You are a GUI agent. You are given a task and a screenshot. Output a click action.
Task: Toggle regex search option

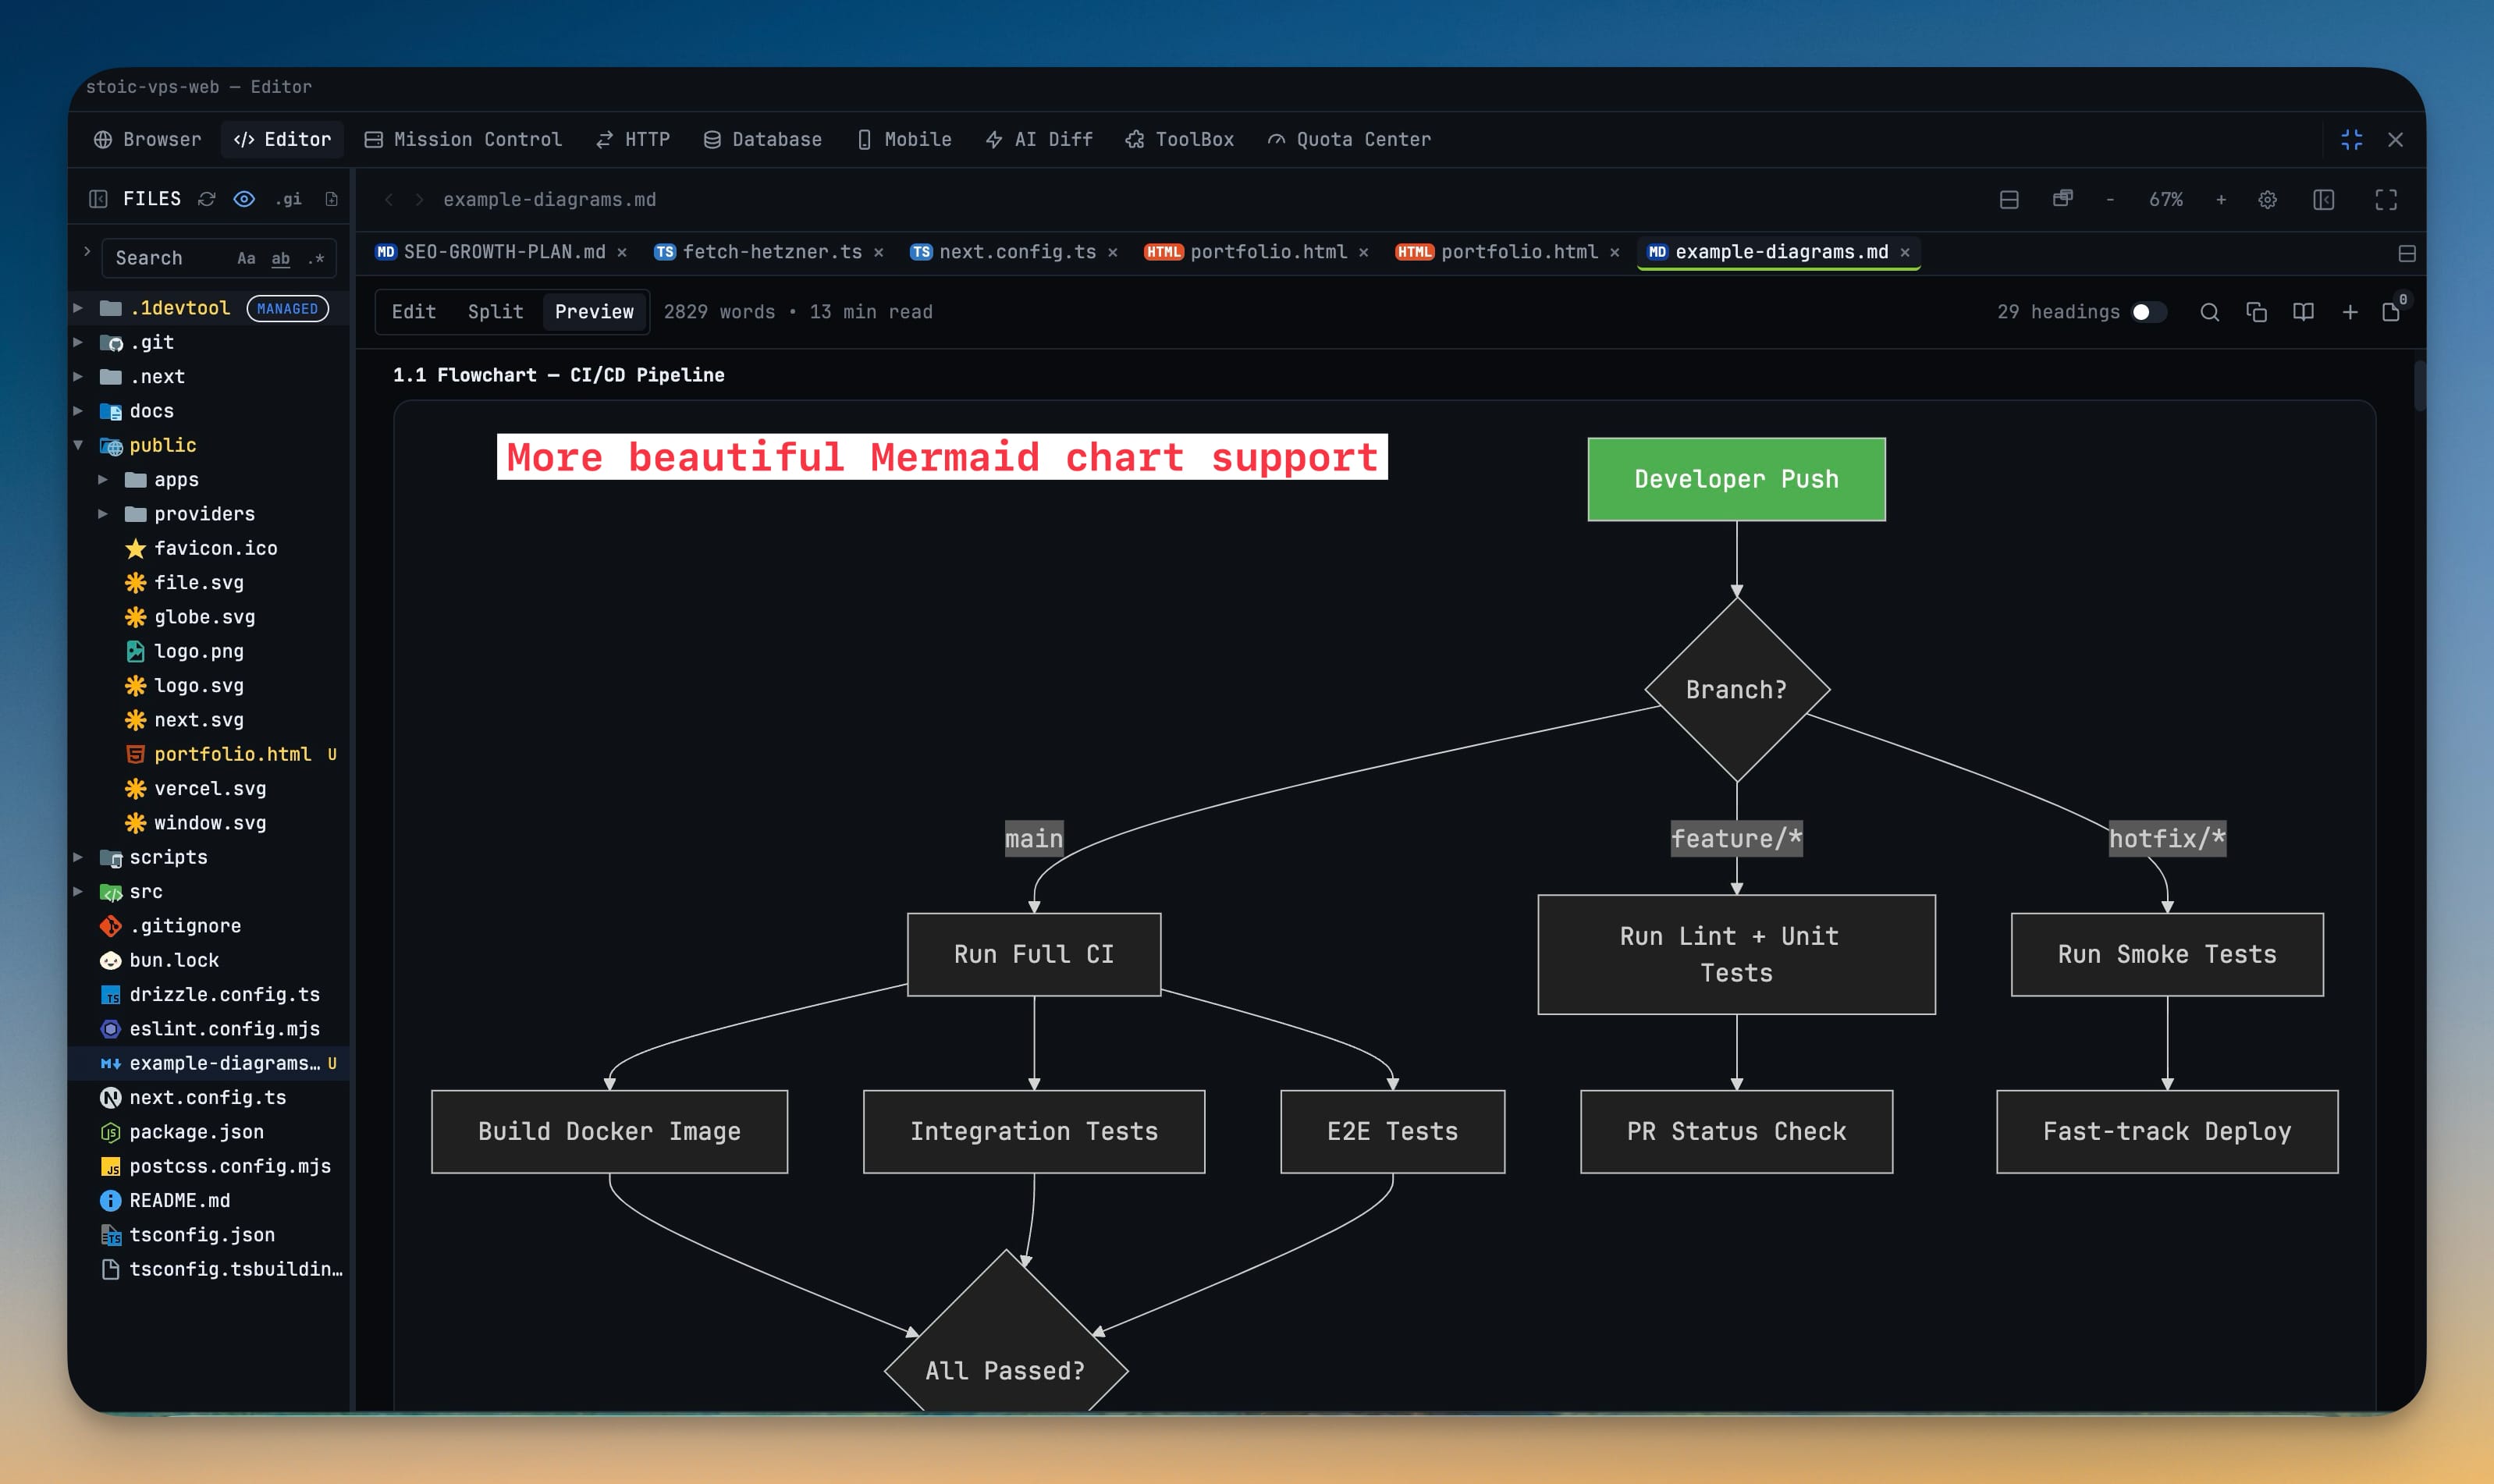pyautogui.click(x=316, y=258)
